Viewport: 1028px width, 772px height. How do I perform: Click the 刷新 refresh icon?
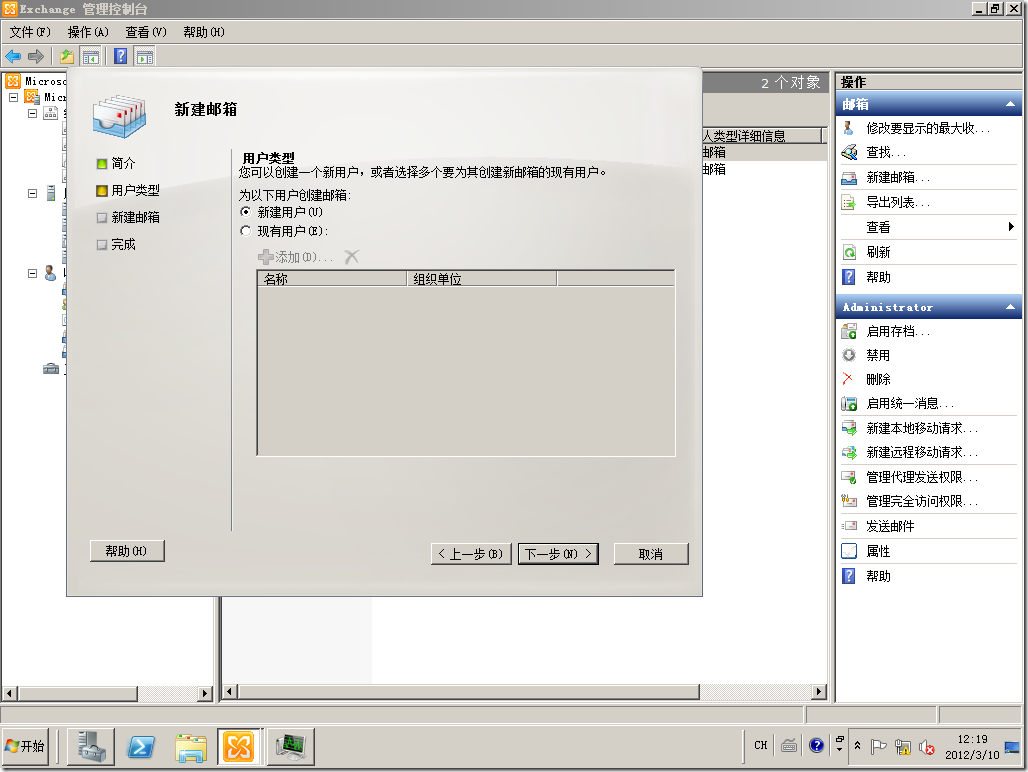[849, 252]
